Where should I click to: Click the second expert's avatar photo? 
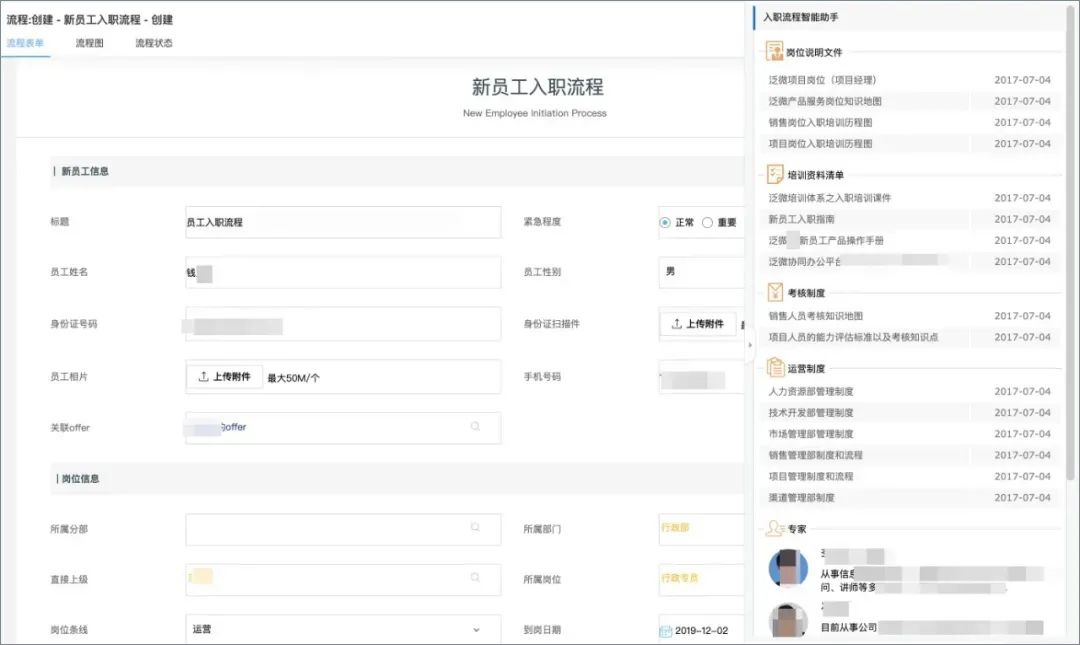click(x=788, y=619)
